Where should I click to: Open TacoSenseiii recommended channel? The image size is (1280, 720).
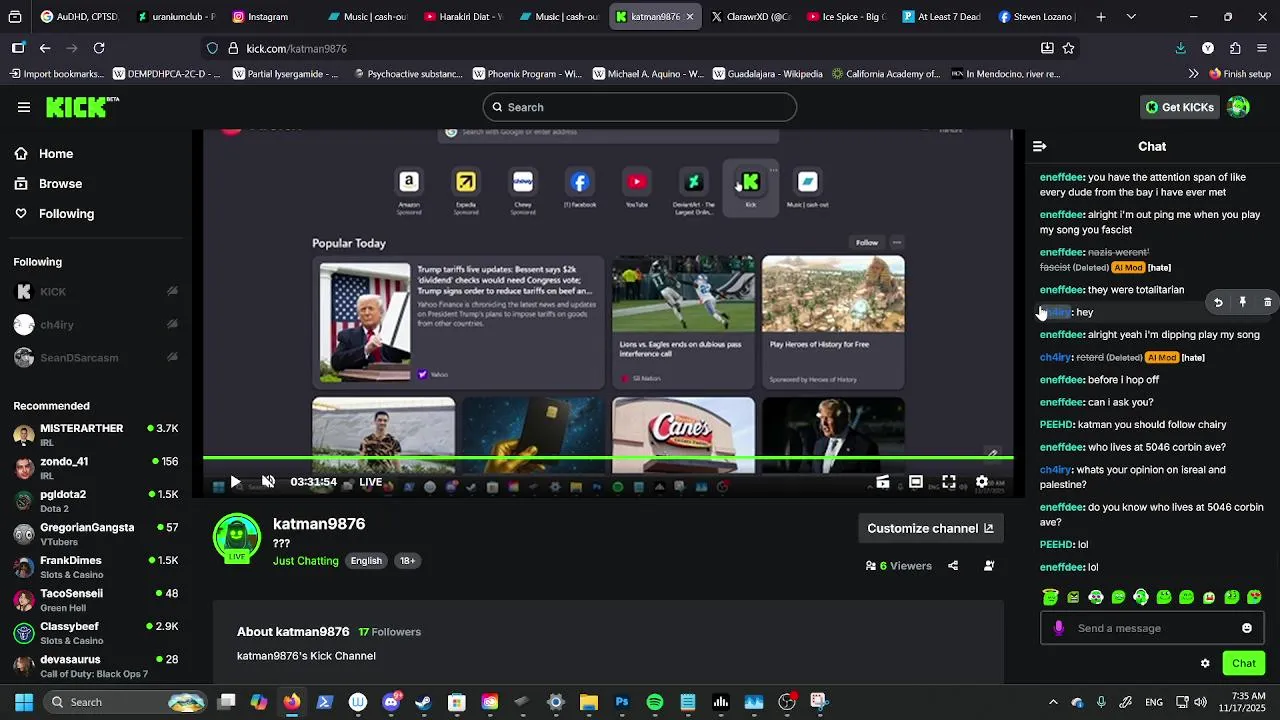pos(96,599)
